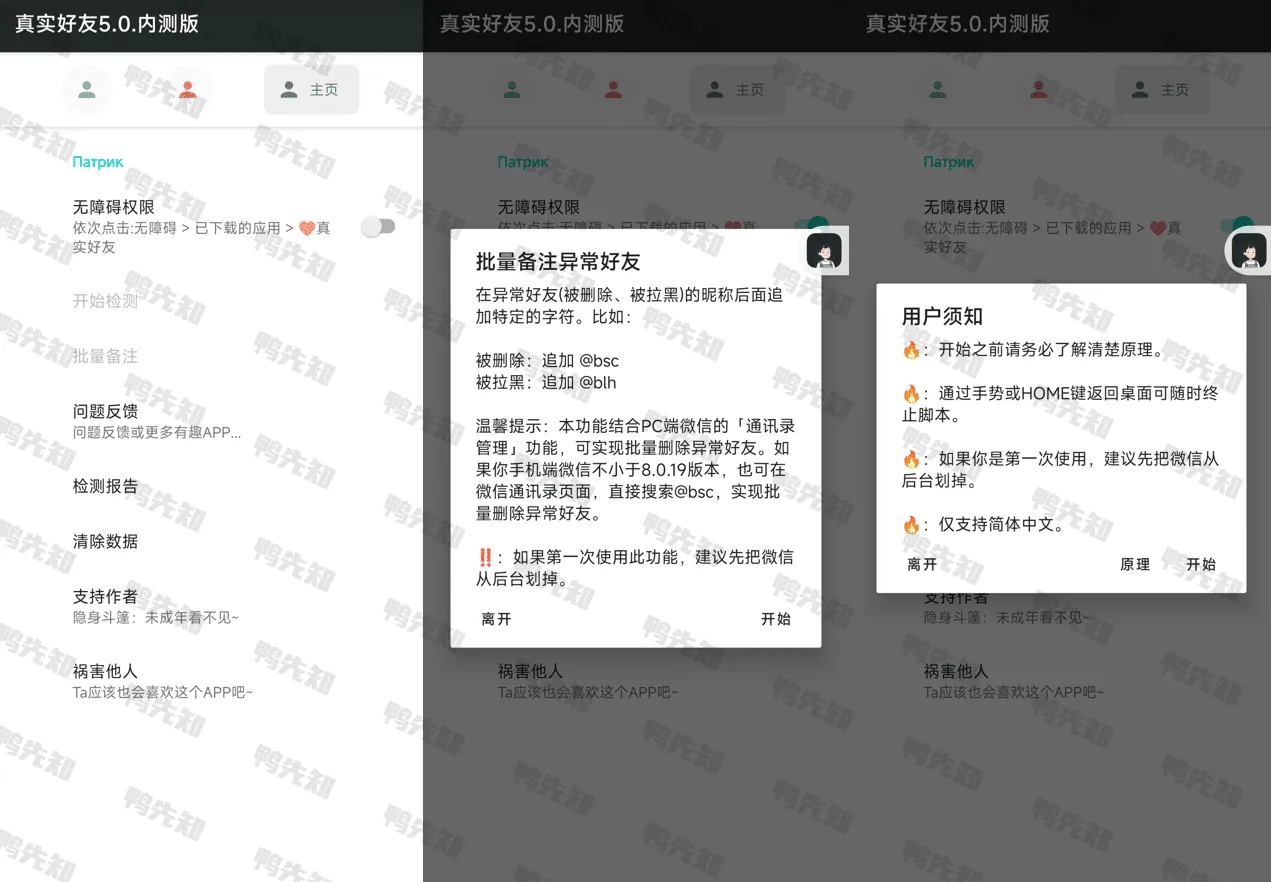
Task: Open the 问题反馈 feedback option
Action: (106, 411)
